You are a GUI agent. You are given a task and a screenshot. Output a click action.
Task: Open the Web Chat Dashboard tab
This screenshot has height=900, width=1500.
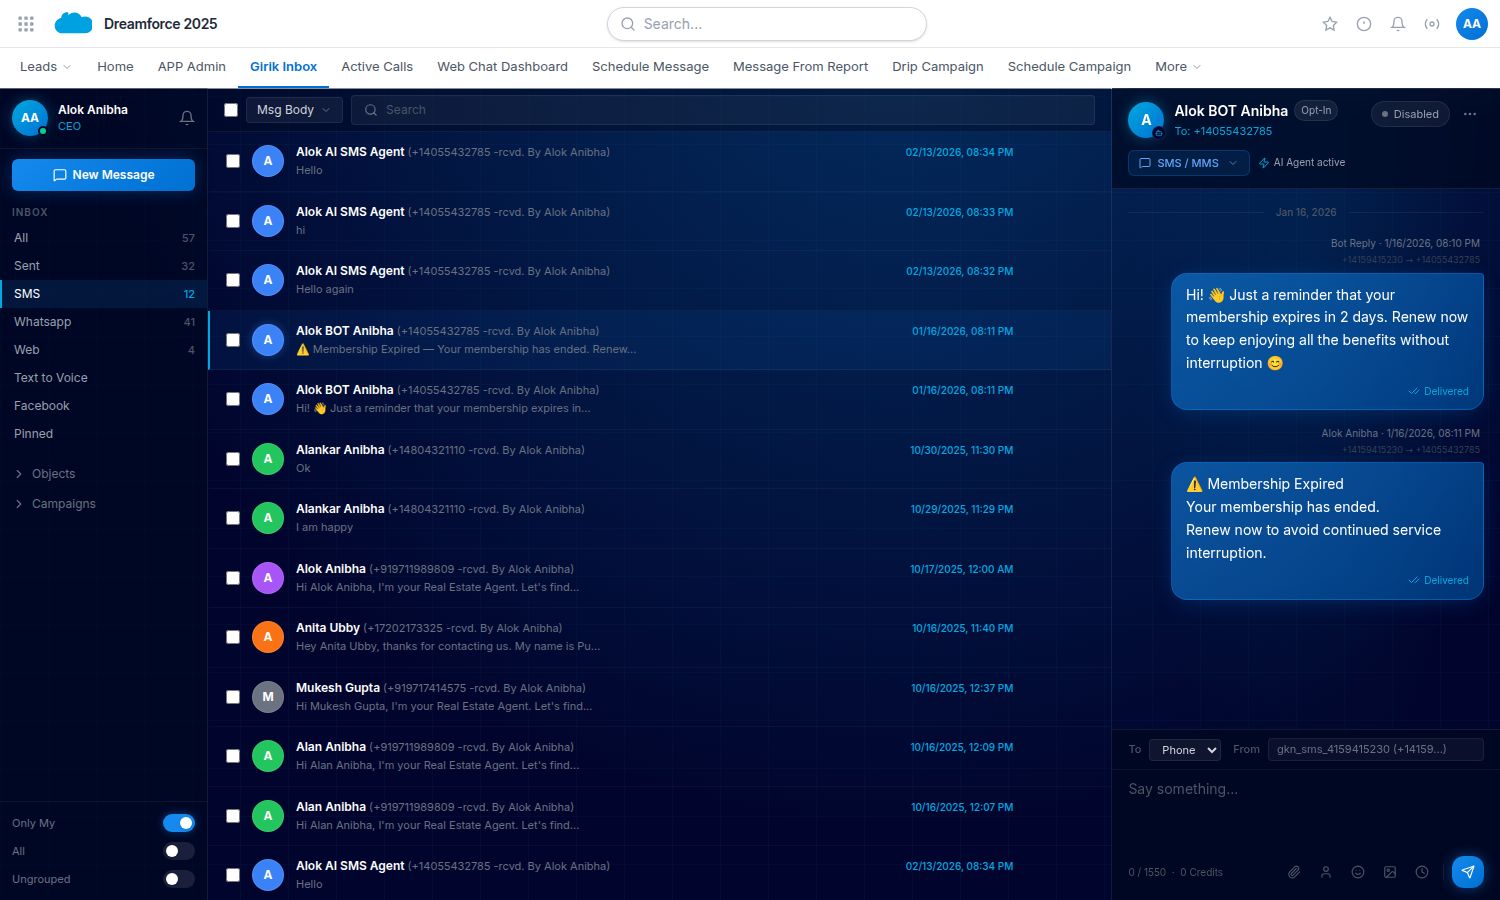click(x=502, y=67)
